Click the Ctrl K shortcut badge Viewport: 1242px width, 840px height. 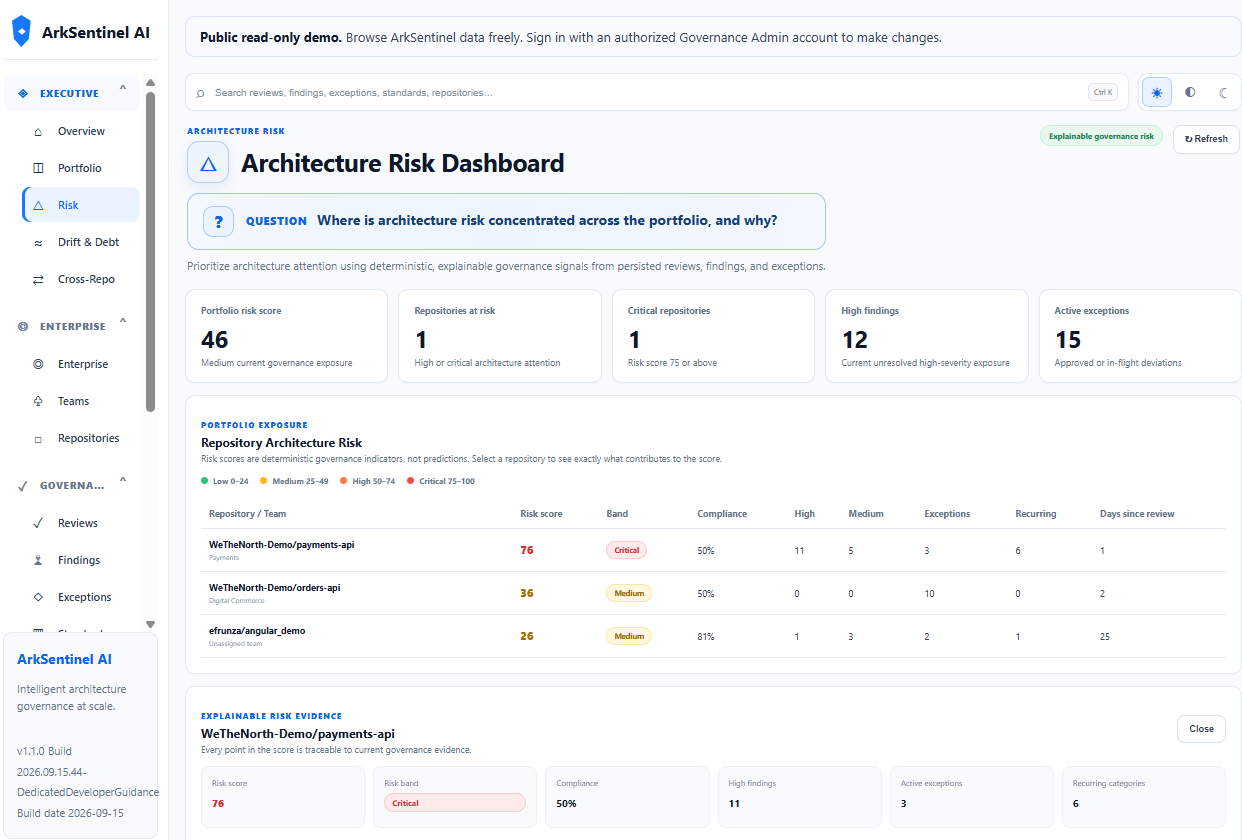[1103, 92]
